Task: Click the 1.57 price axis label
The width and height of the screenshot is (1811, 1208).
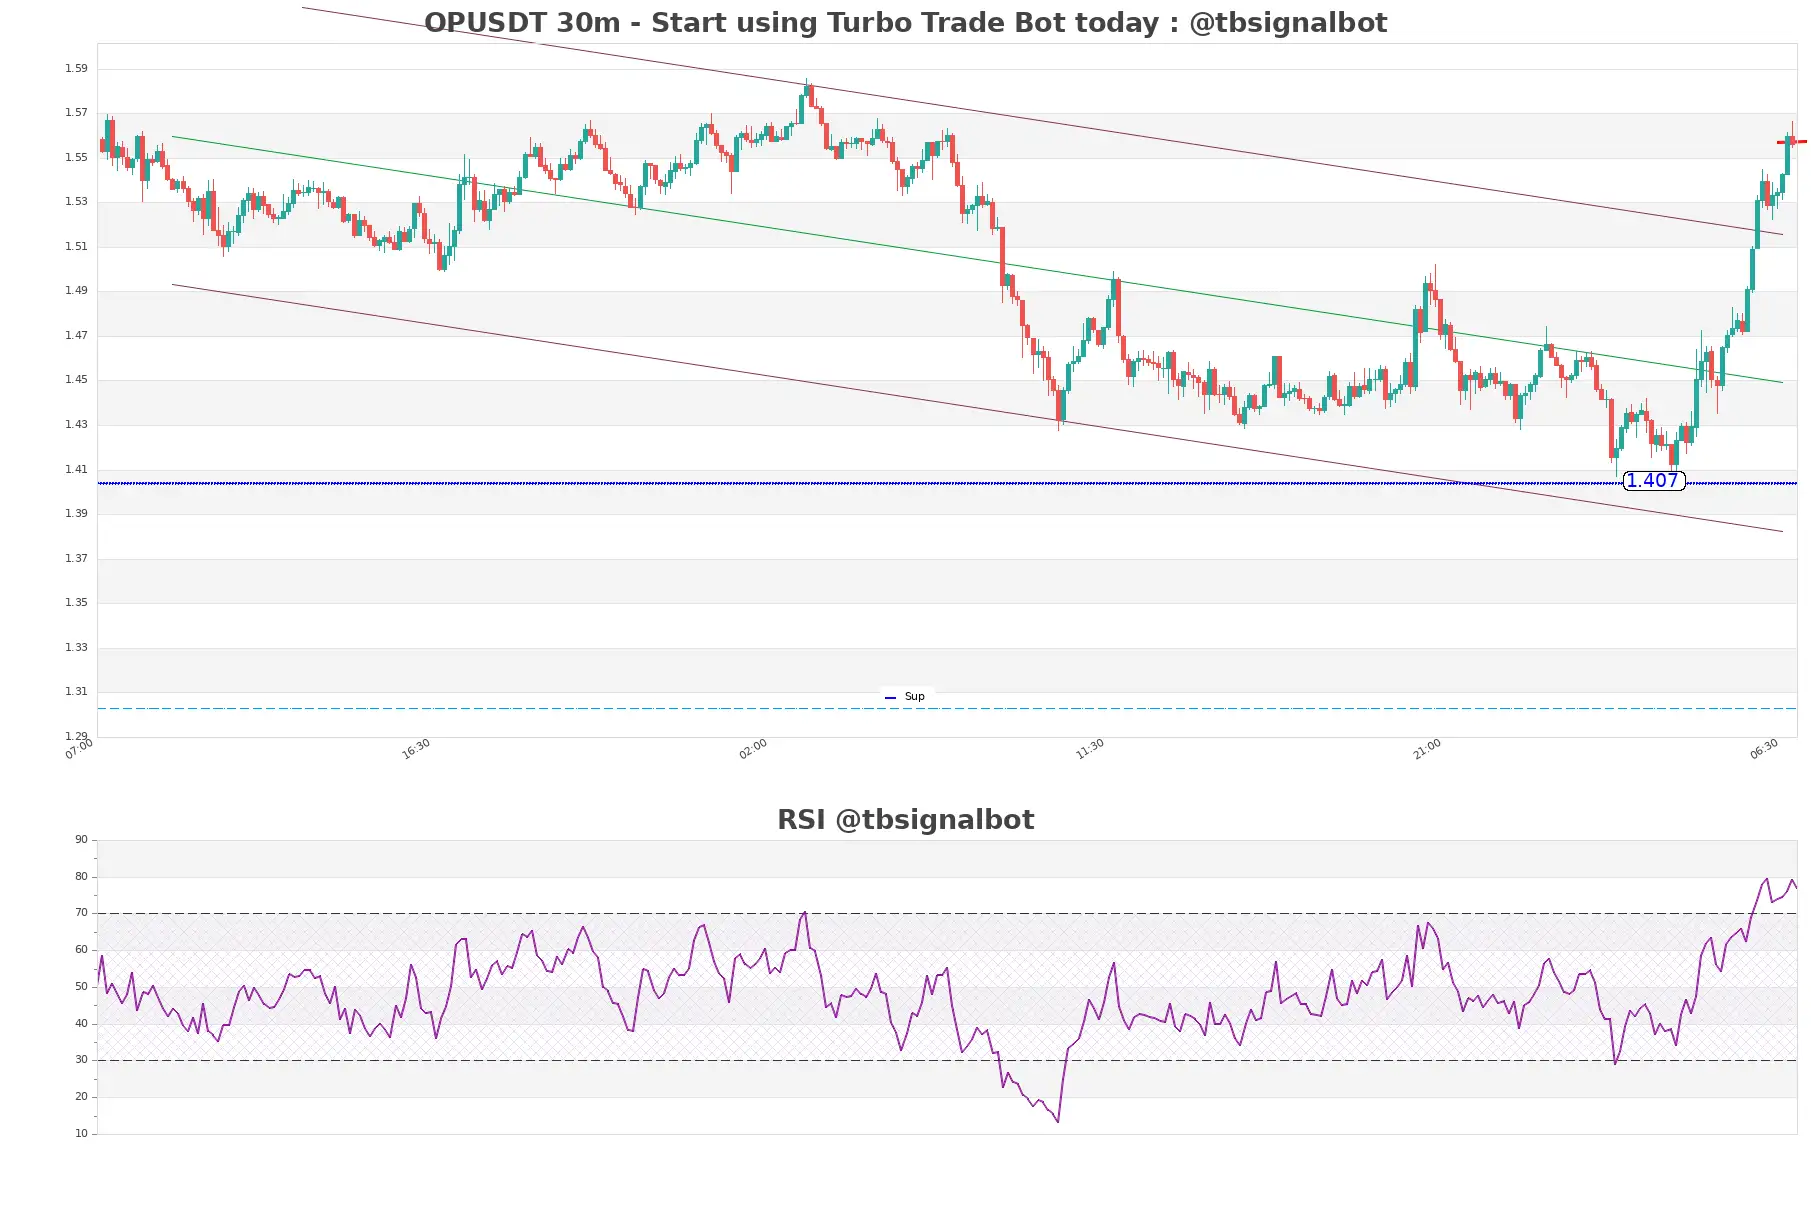Action: pyautogui.click(x=76, y=113)
